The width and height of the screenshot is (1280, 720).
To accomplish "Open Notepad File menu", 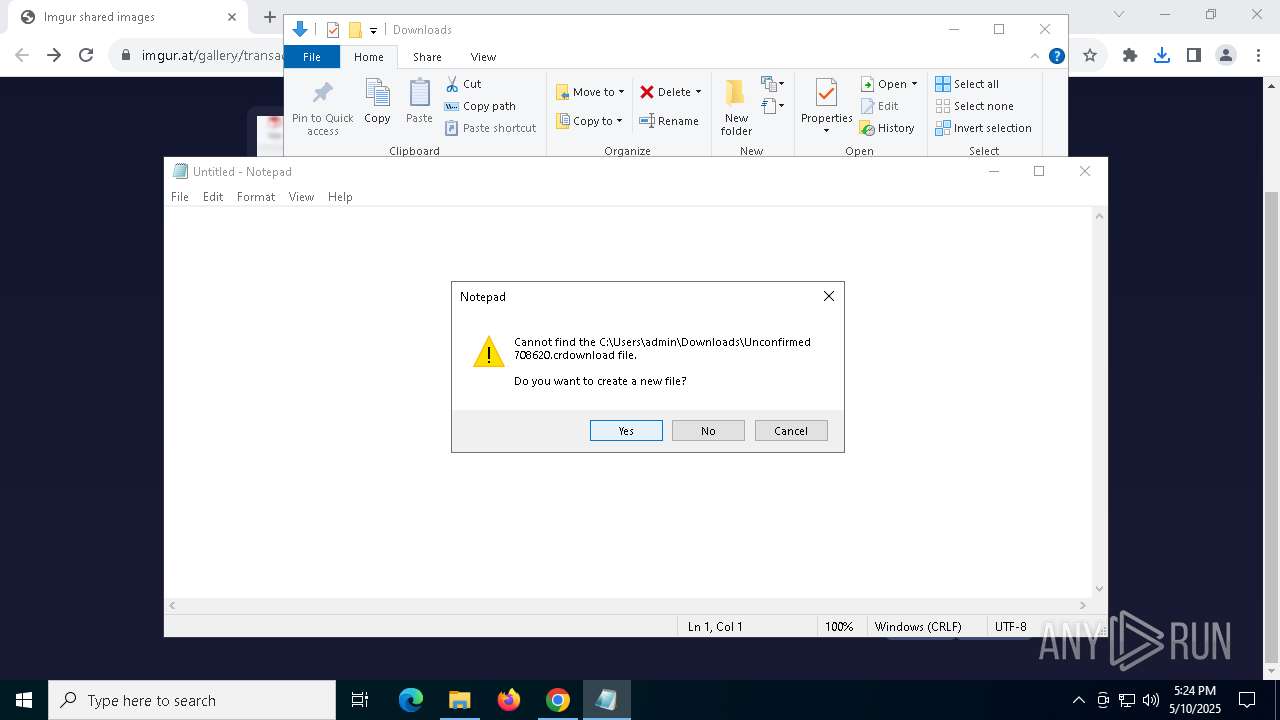I will coord(180,197).
